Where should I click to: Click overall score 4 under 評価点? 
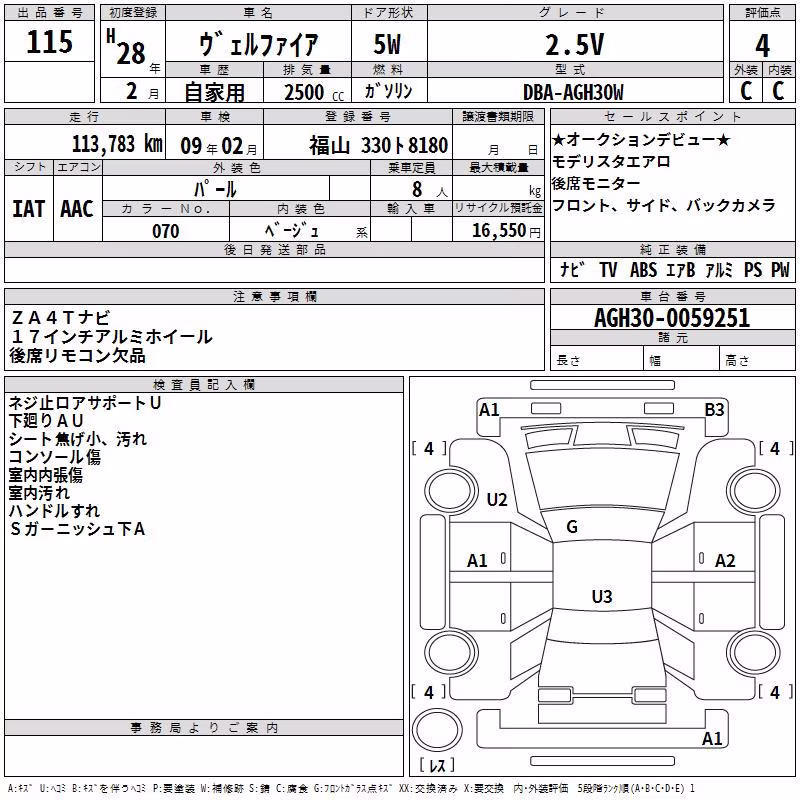pyautogui.click(x=762, y=46)
